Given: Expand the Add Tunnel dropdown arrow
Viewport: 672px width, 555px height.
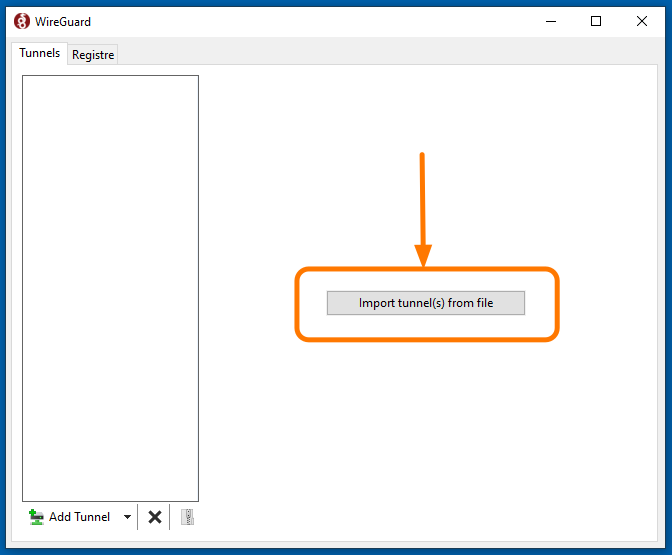Looking at the screenshot, I should click(127, 517).
